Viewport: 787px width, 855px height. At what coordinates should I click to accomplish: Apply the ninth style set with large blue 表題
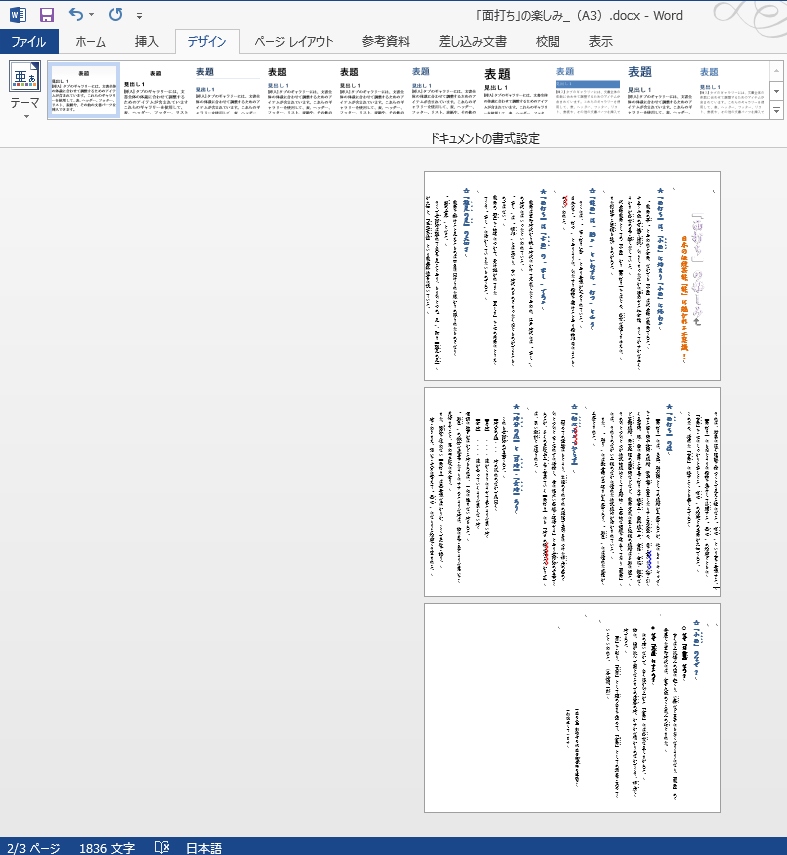click(659, 91)
